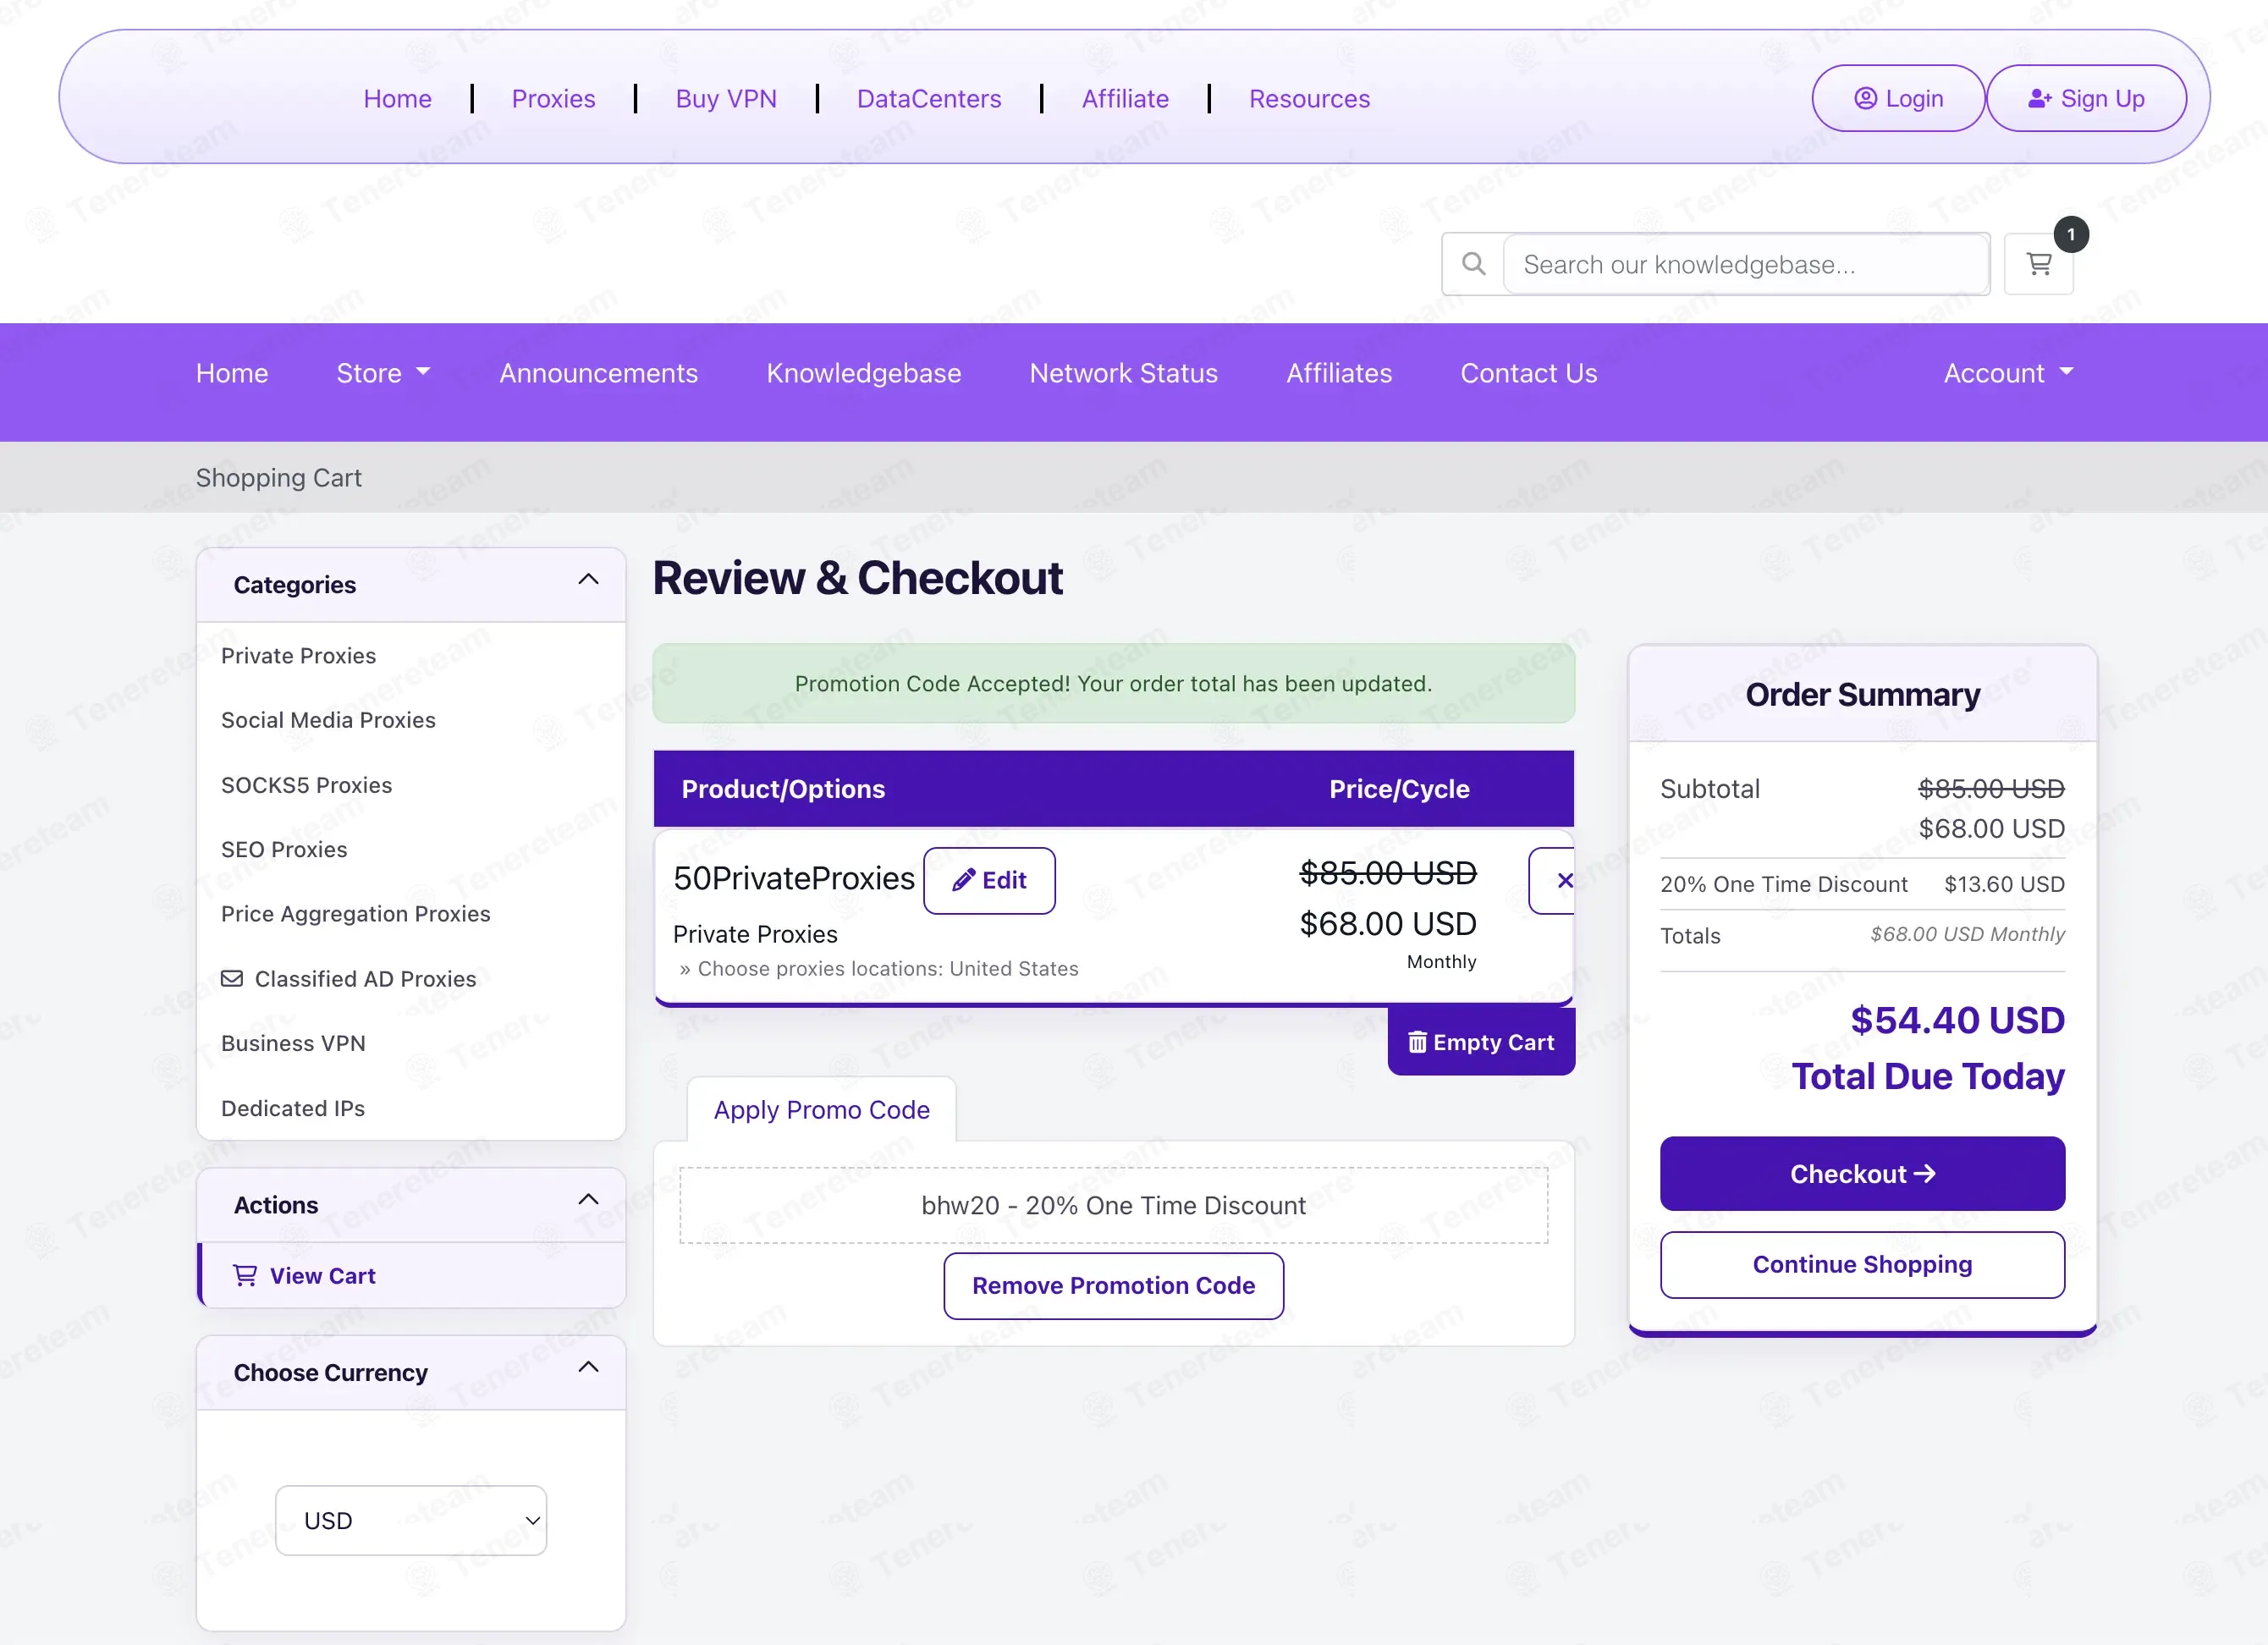Click the knowledgebase search input field
The image size is (2268, 1645).
[1746, 264]
